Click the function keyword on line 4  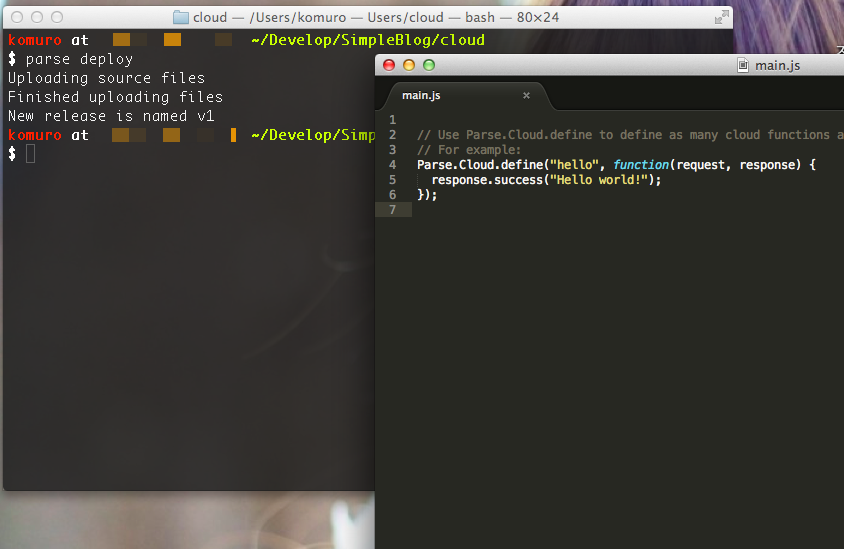(x=641, y=165)
